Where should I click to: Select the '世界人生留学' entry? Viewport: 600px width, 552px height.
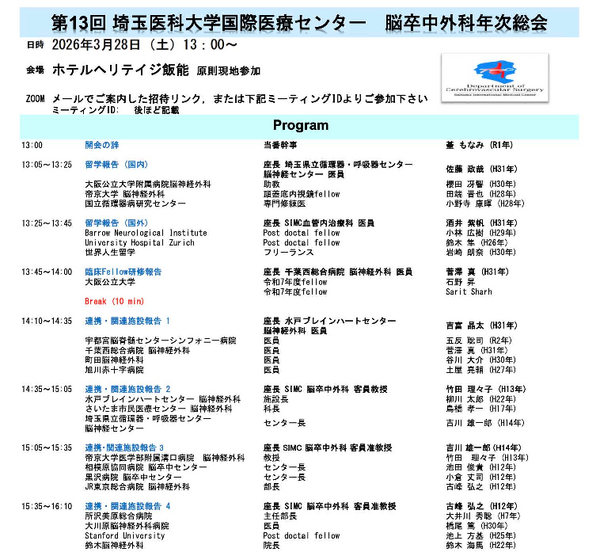coord(110,252)
